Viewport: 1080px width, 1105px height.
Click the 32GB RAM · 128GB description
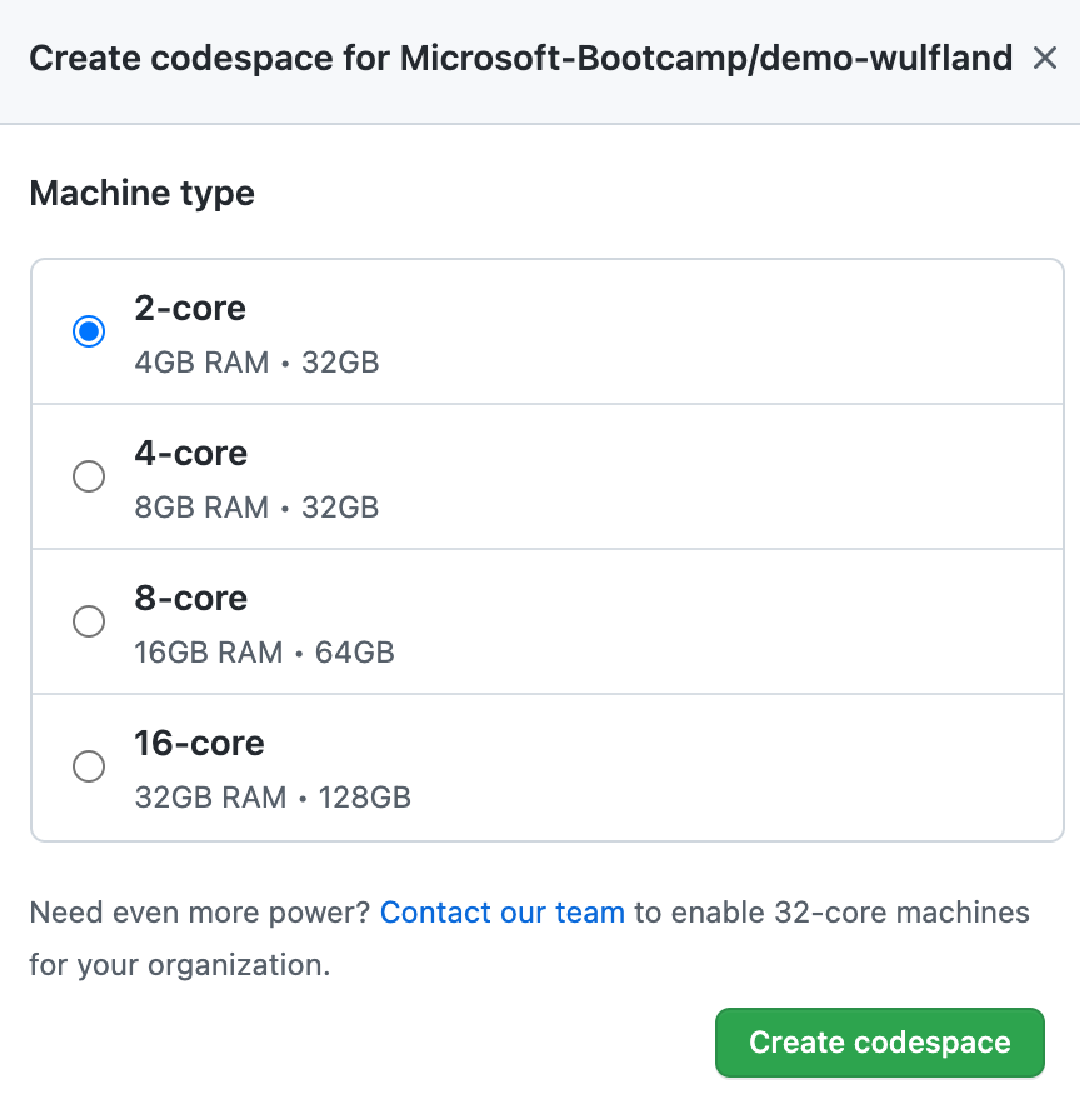(273, 798)
